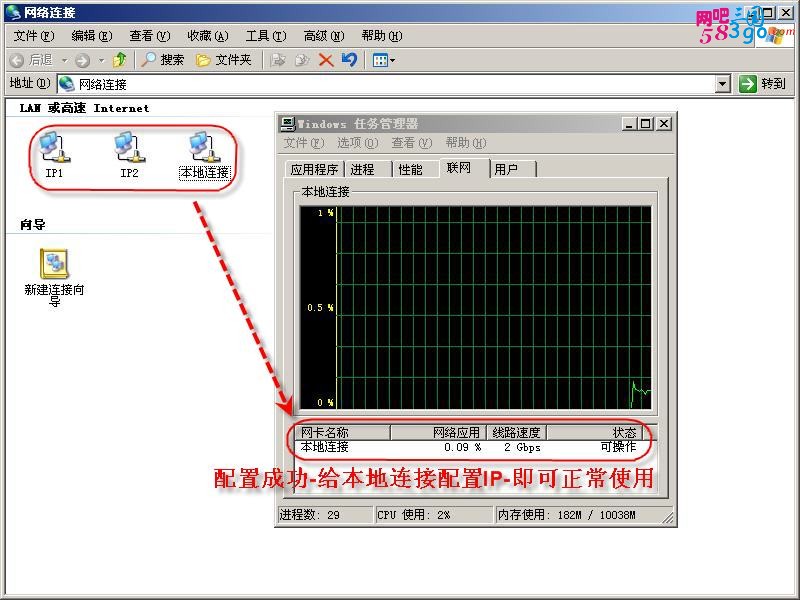
Task: Sort by 状态 column header
Action: [594, 433]
